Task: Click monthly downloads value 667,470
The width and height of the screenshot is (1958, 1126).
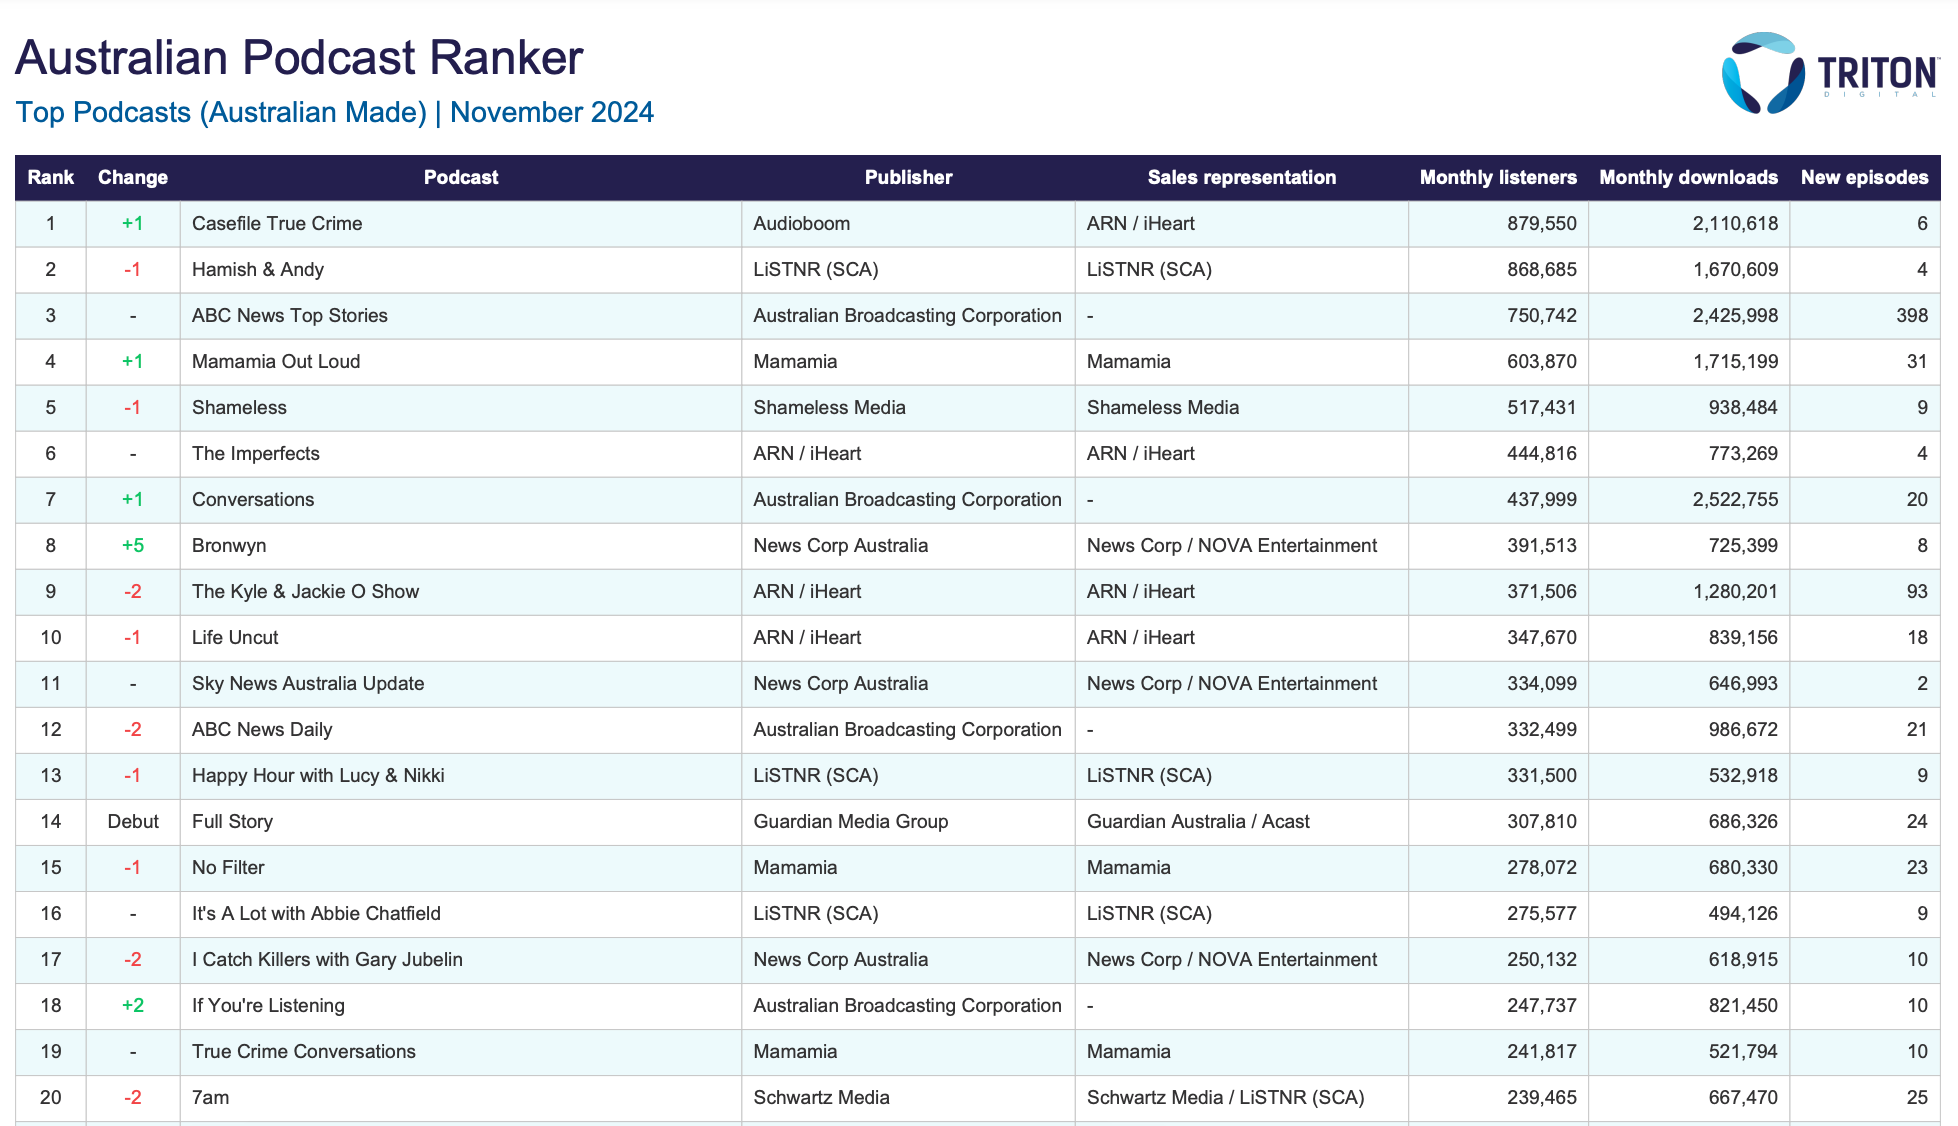Action: (x=1743, y=1097)
